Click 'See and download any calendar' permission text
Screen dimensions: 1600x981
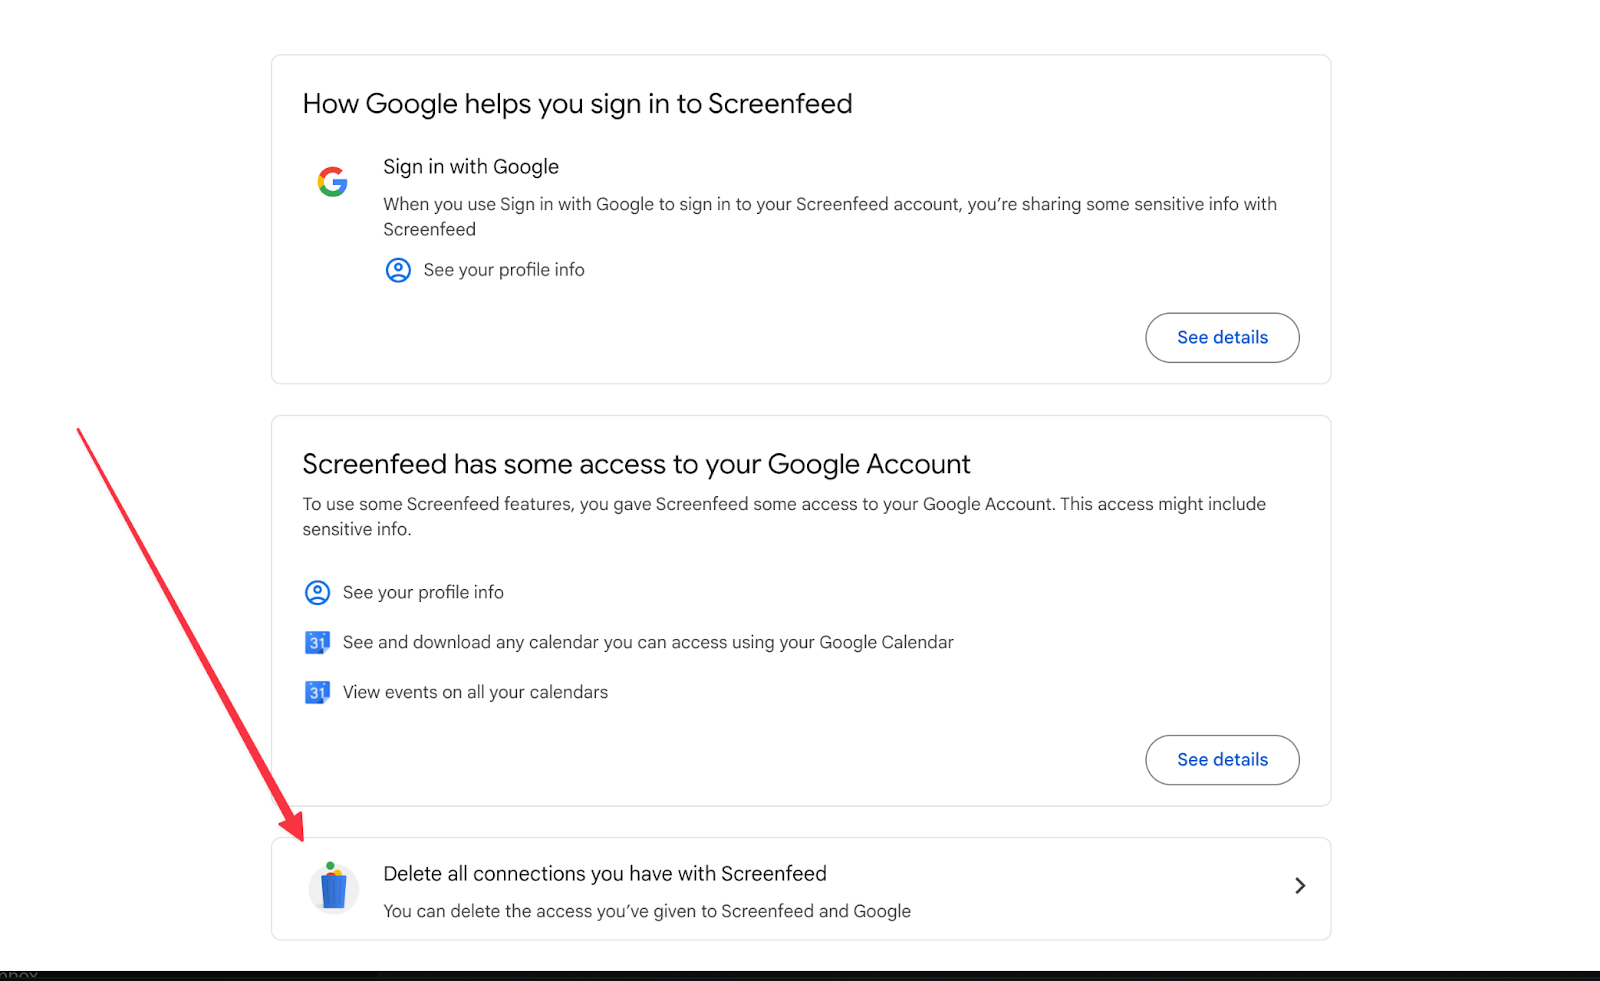(x=648, y=642)
